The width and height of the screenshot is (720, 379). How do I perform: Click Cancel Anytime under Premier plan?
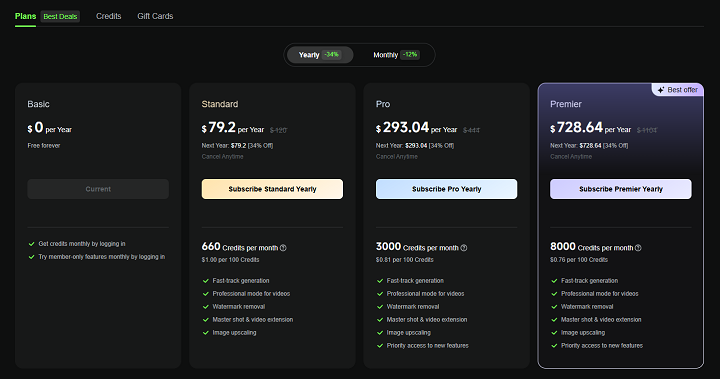tap(571, 157)
